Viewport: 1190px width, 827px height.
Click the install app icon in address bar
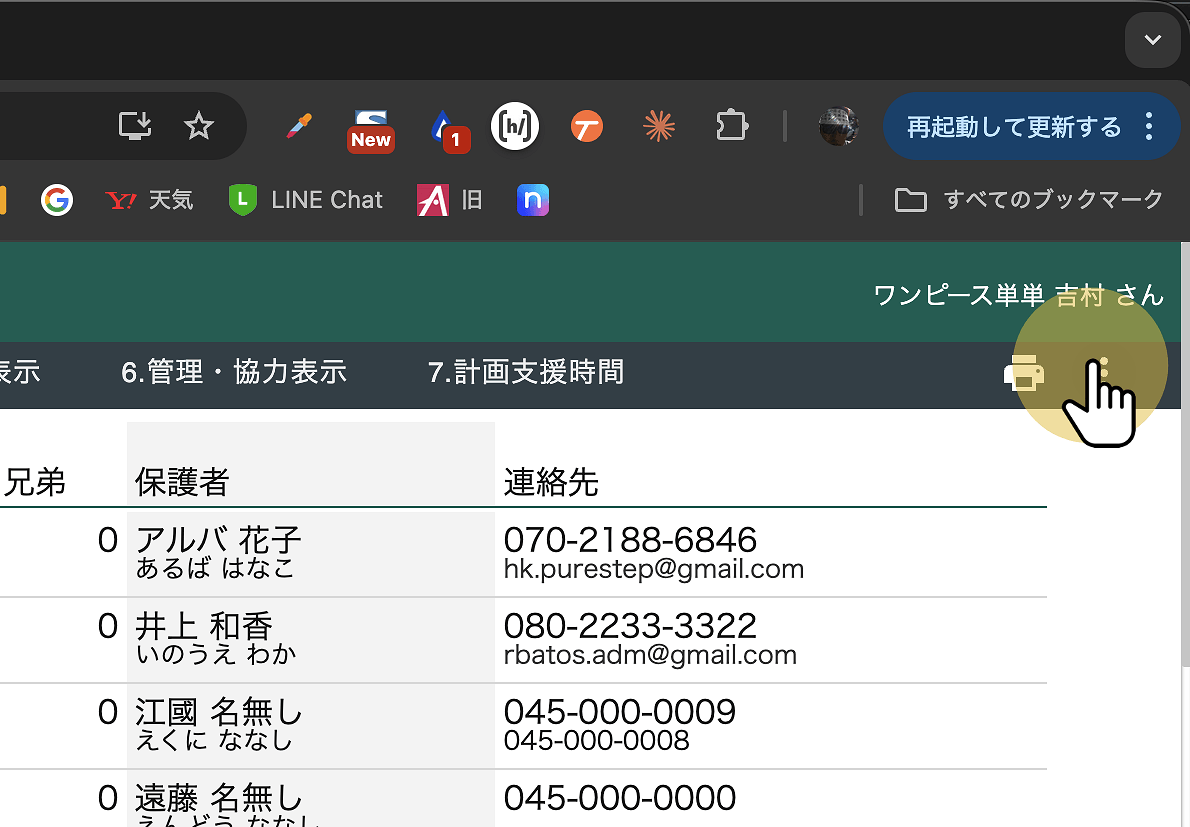[x=135, y=126]
